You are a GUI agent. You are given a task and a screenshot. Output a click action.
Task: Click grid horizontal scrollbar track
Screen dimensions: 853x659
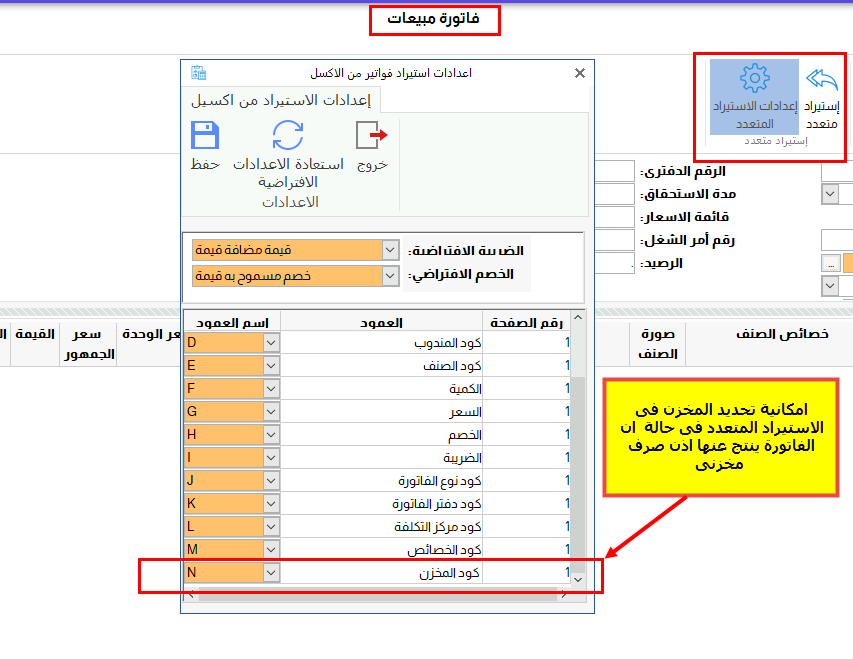(378, 595)
